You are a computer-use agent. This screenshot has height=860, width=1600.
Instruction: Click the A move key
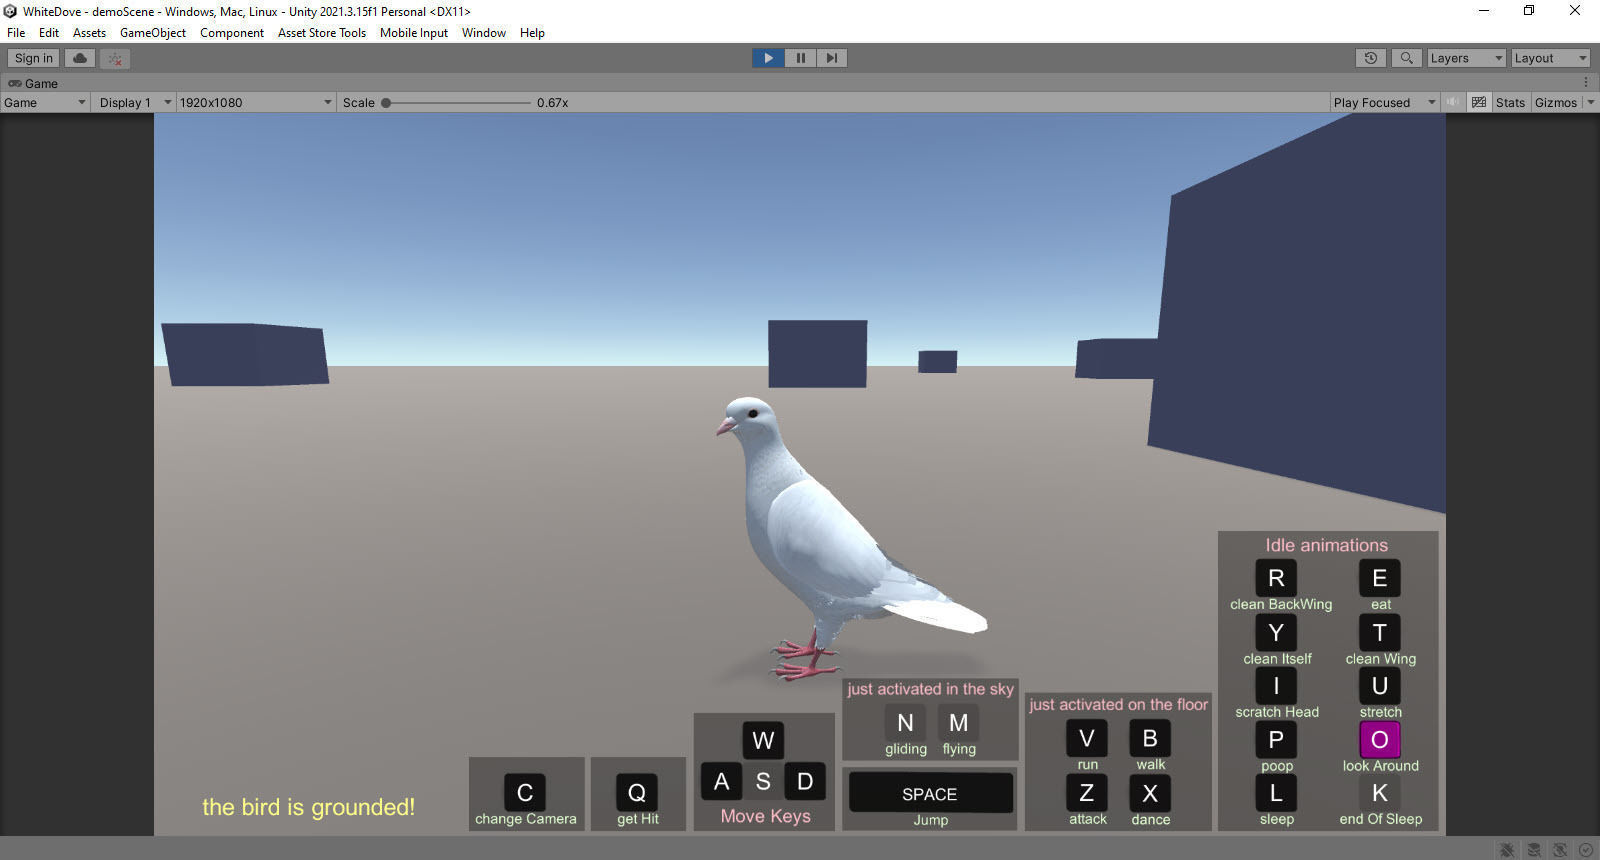(x=721, y=781)
